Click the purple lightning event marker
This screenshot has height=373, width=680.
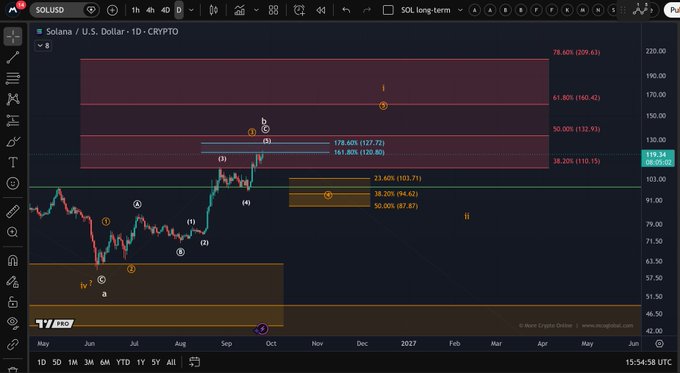(262, 329)
